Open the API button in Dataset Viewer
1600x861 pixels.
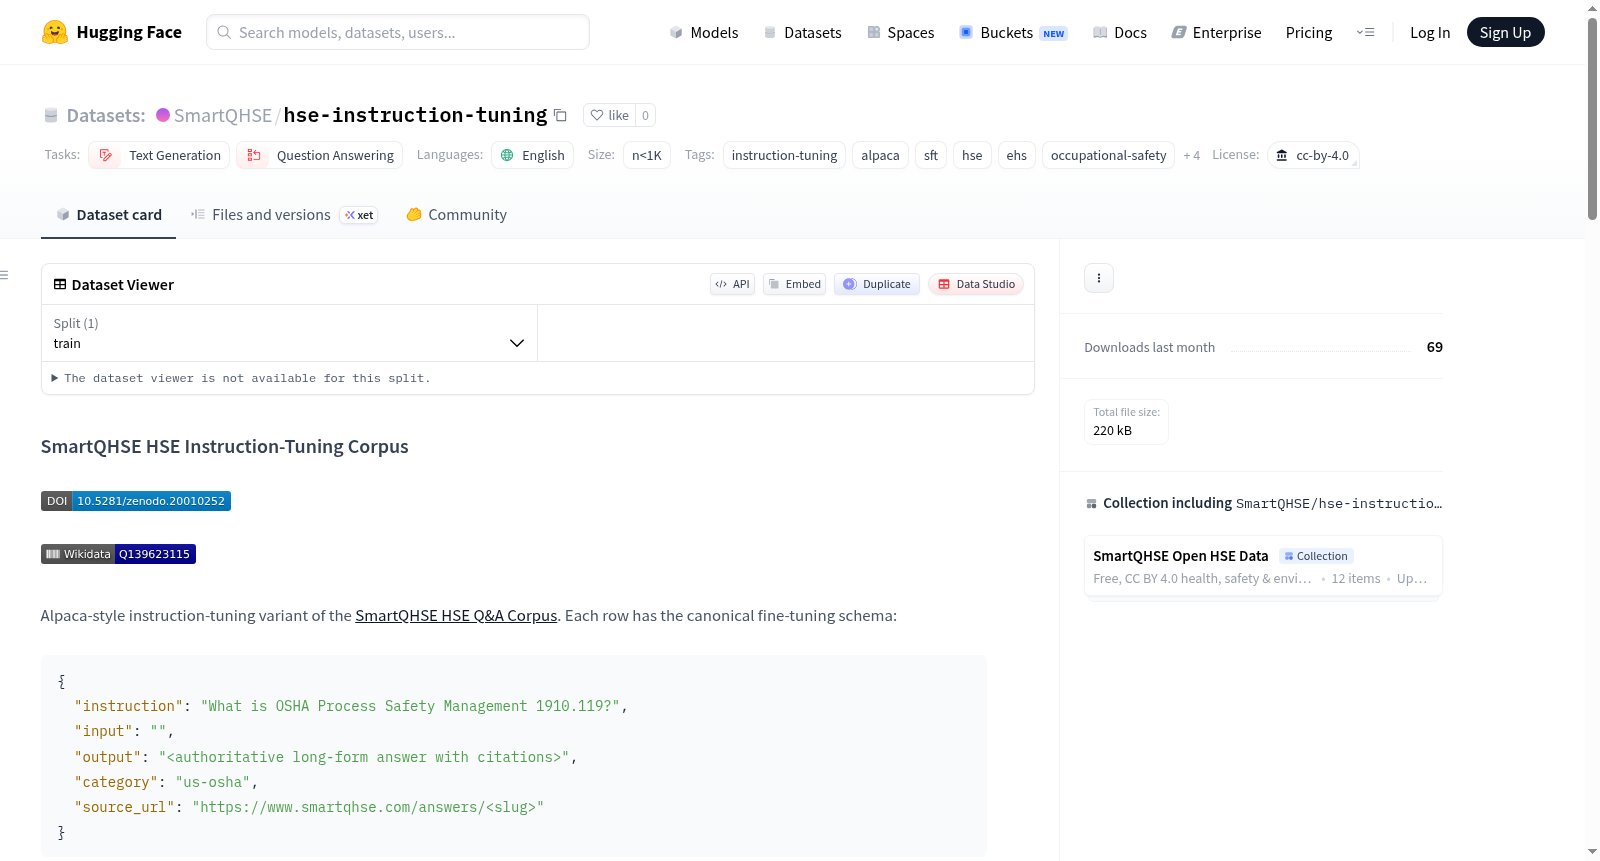[732, 284]
